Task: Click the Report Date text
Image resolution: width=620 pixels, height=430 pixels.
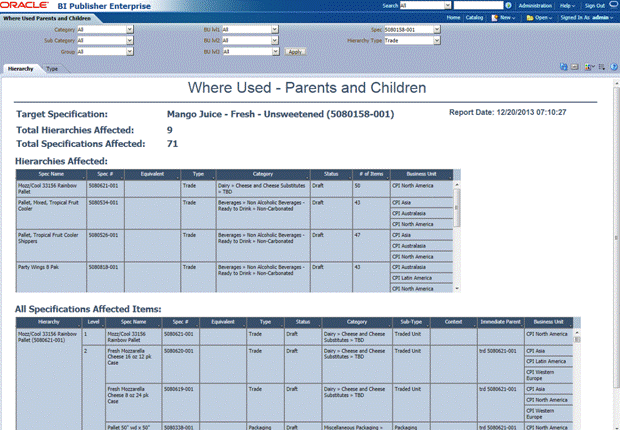Action: [508, 112]
